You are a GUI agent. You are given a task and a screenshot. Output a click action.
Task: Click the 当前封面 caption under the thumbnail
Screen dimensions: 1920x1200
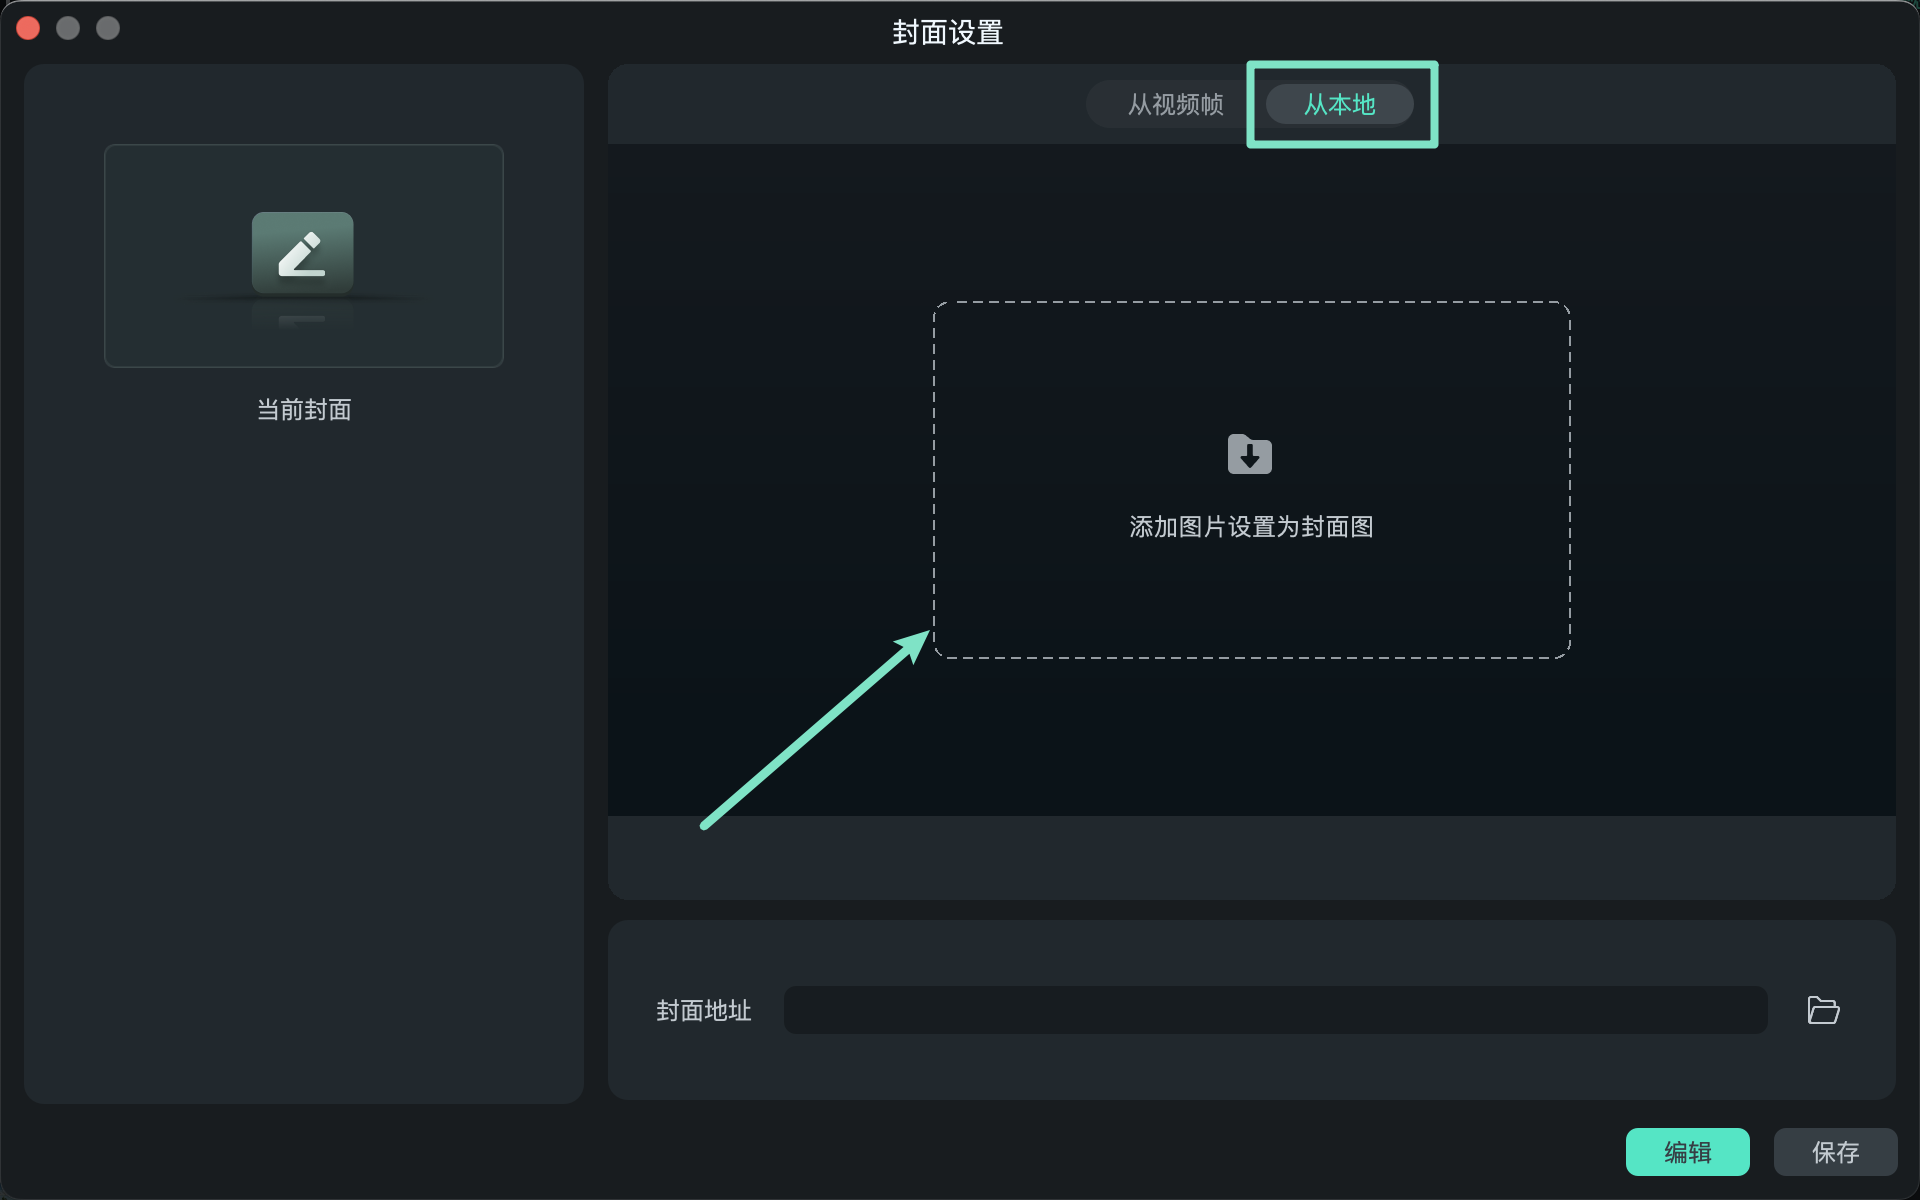[x=304, y=410]
